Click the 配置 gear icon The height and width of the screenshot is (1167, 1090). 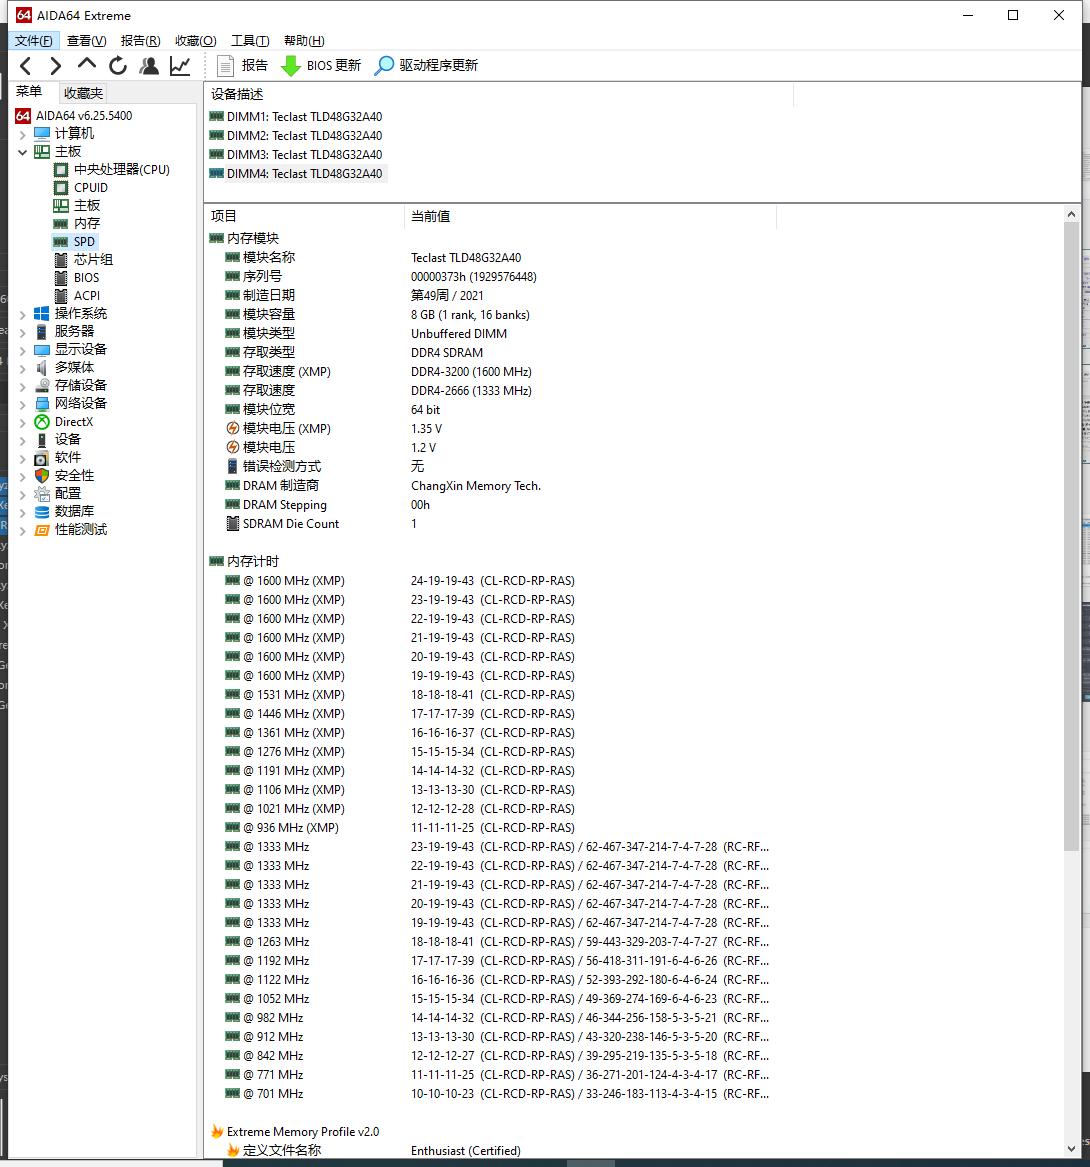[42, 493]
